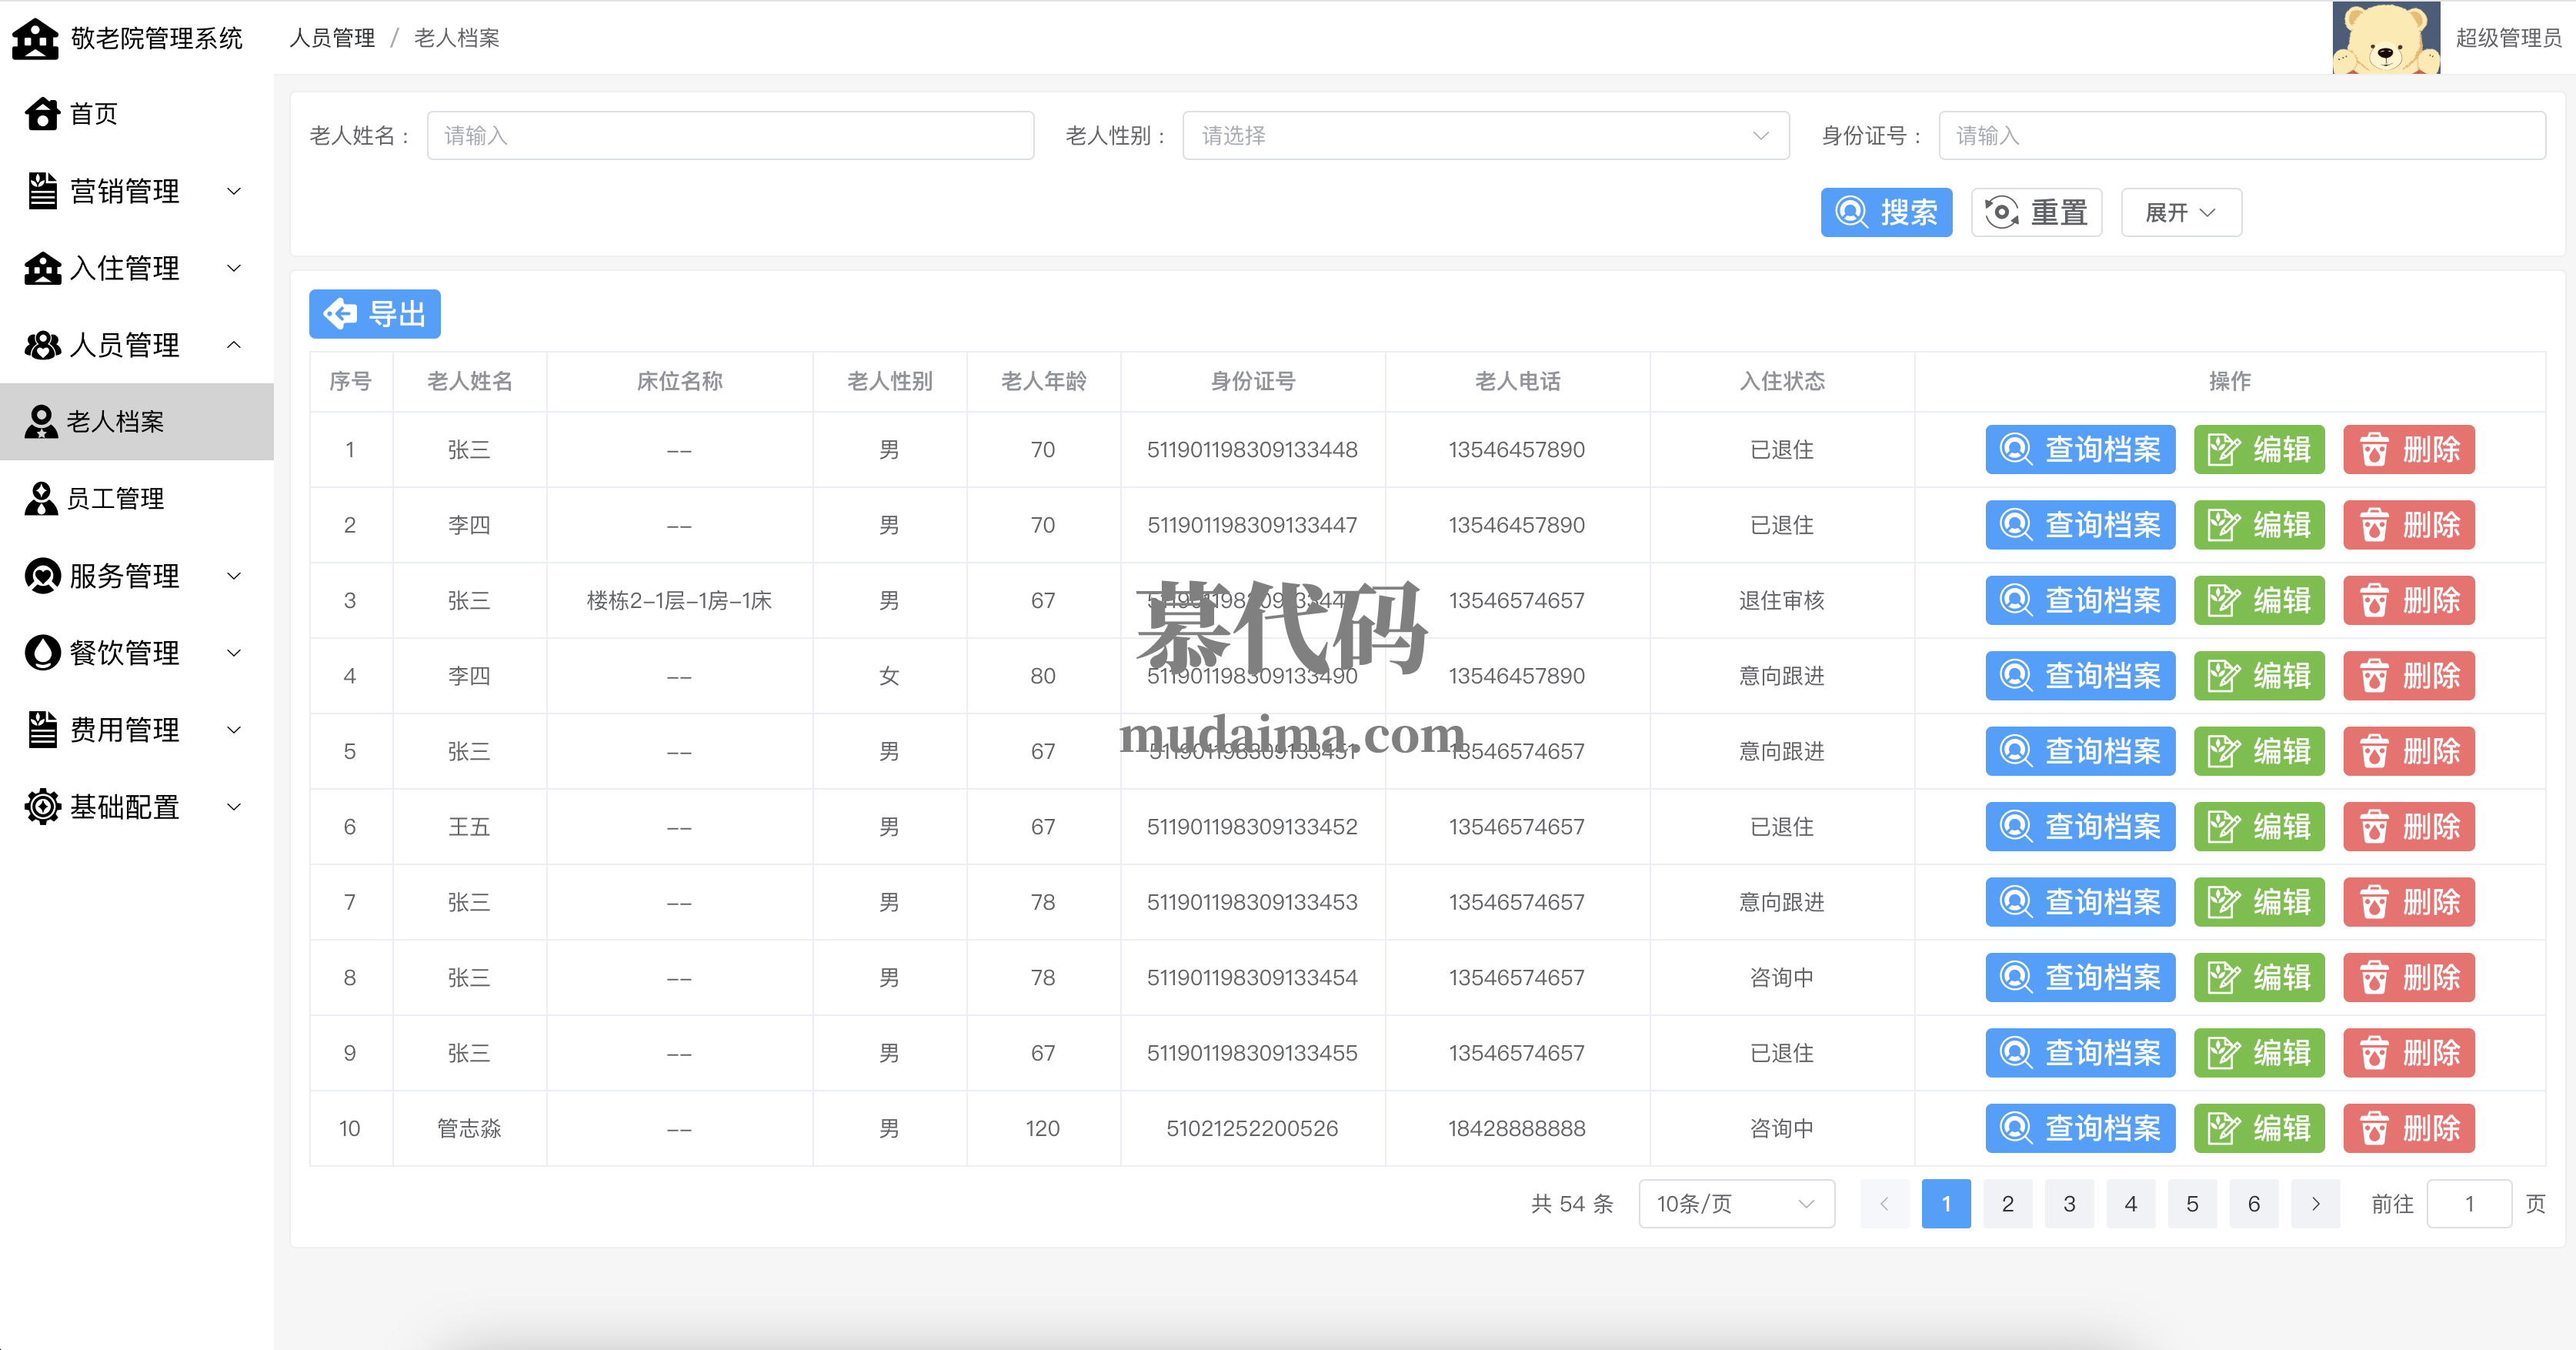
Task: Select the 老人档案 sidebar item
Action: [115, 422]
